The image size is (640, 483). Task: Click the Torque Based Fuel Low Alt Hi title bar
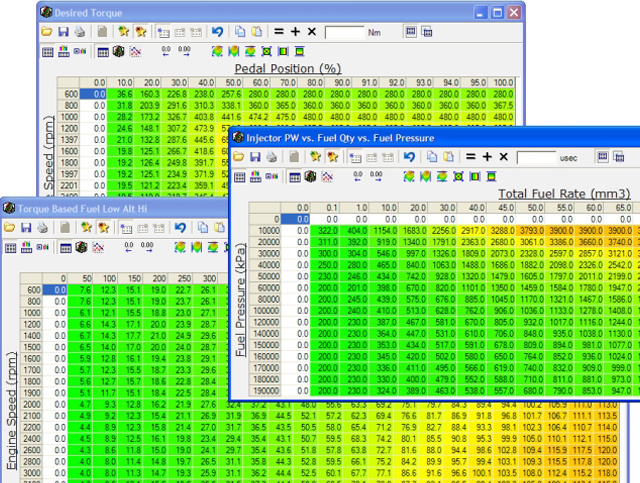coord(114,209)
